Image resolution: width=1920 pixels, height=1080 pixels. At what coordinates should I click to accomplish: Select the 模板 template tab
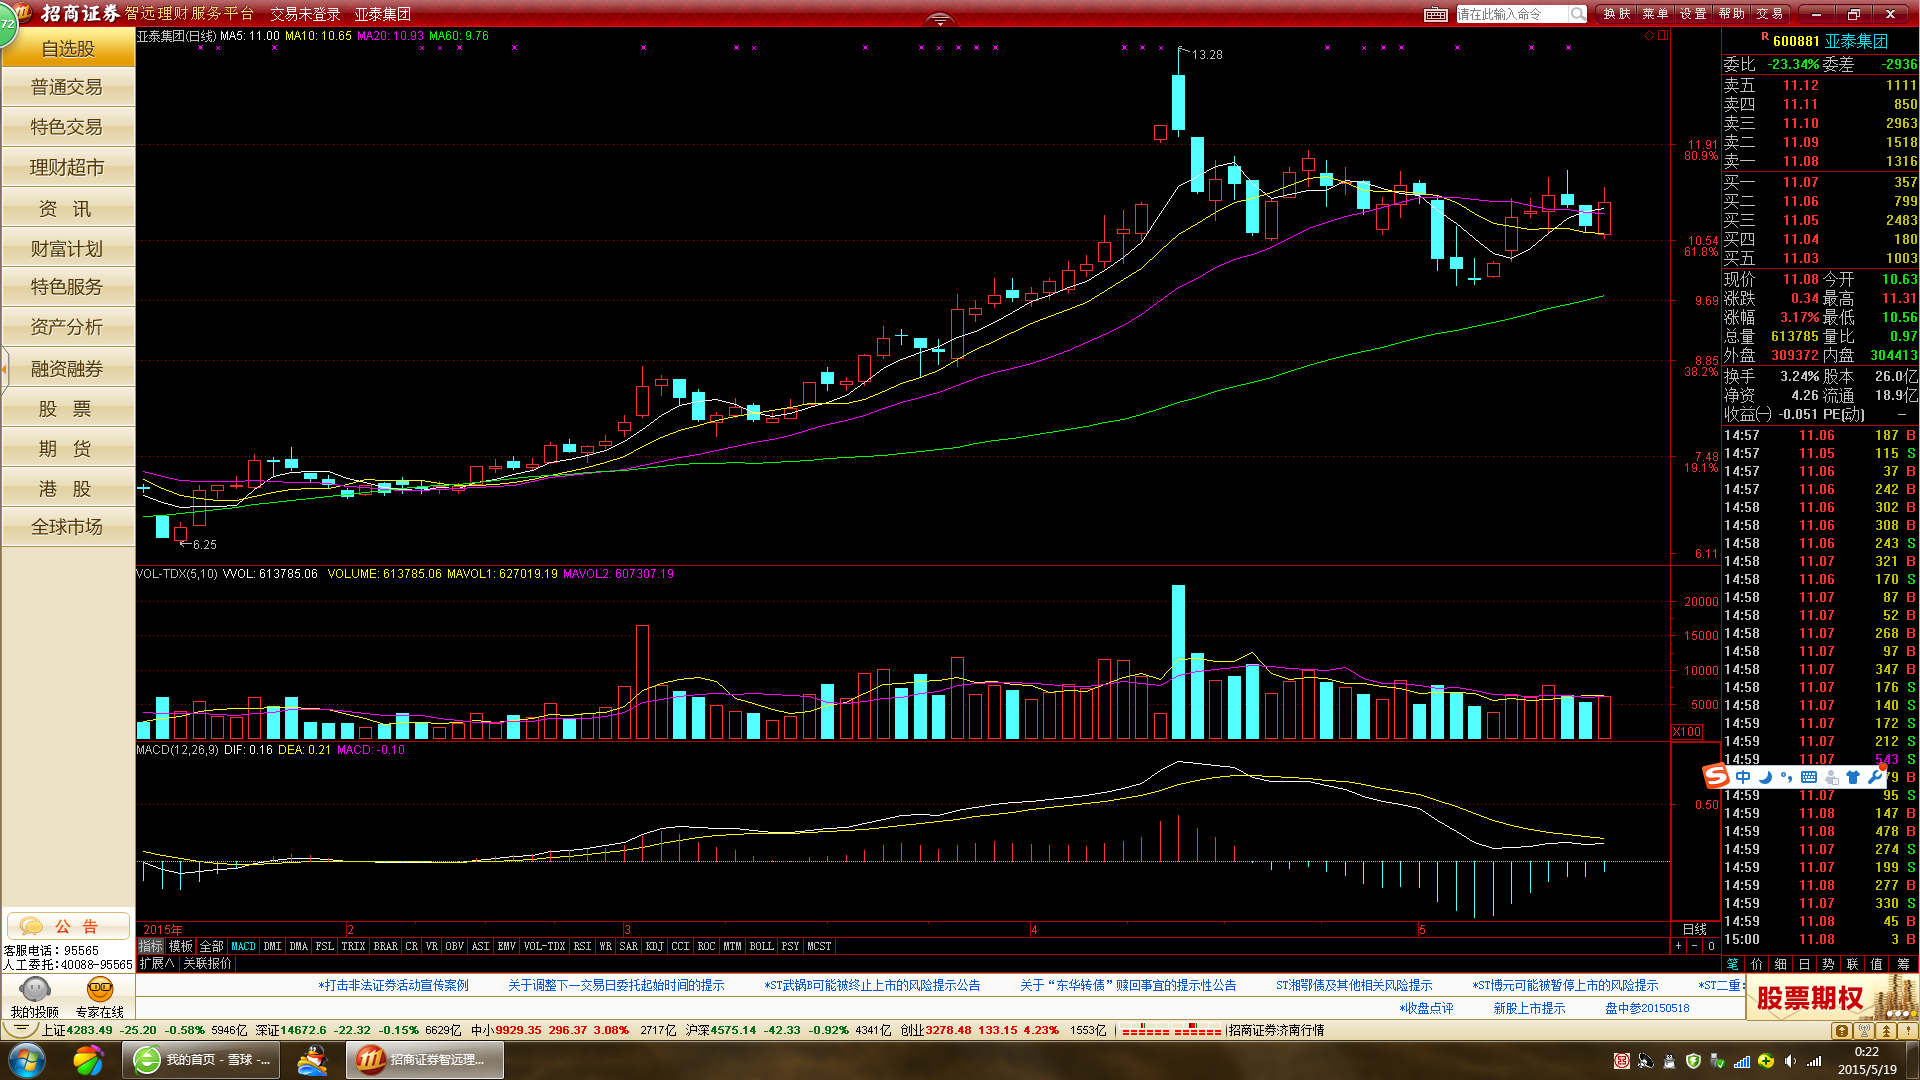(x=181, y=946)
